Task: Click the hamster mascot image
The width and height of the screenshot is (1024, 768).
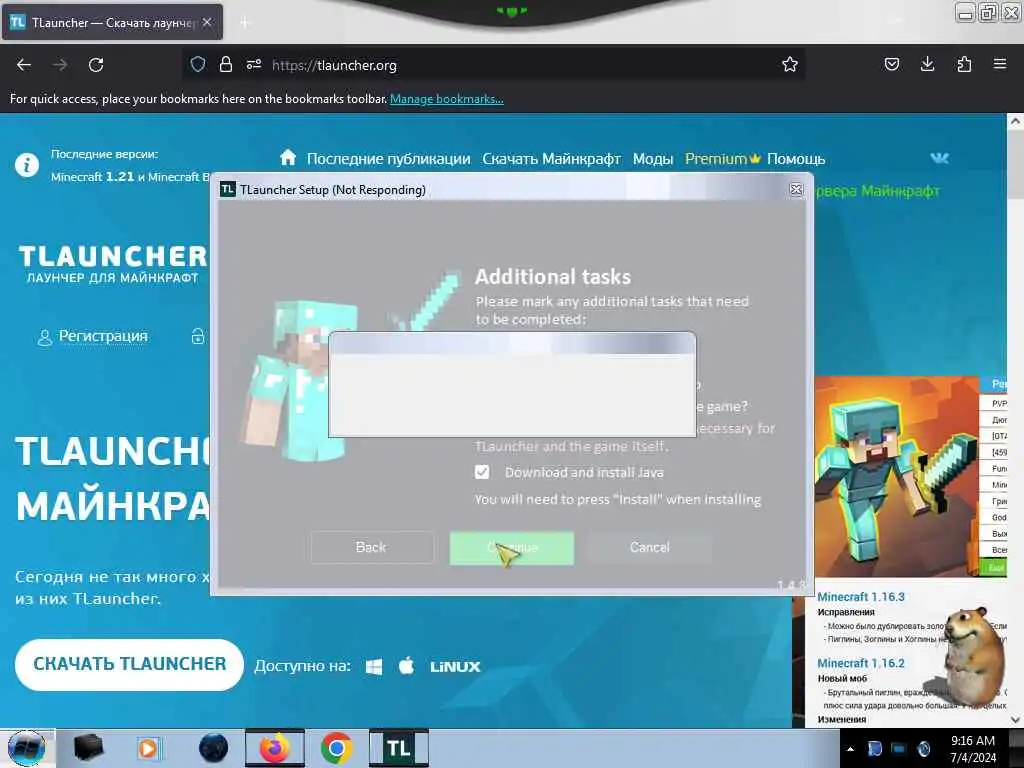Action: click(x=973, y=656)
